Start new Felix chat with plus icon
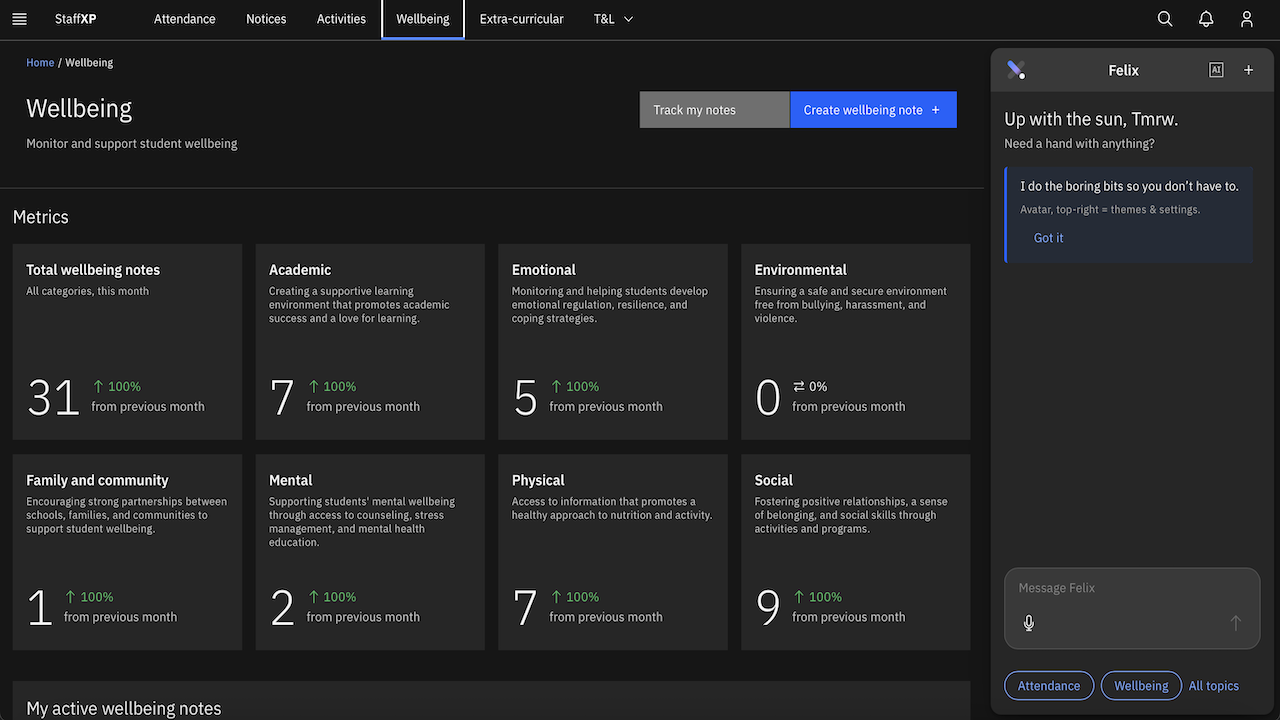 coord(1248,70)
